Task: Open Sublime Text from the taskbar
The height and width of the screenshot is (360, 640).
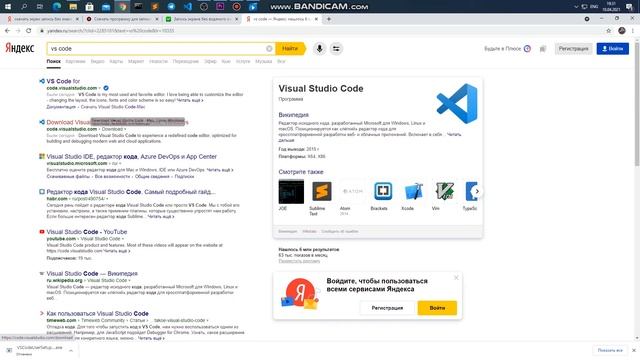Action: pyautogui.click(x=155, y=7)
